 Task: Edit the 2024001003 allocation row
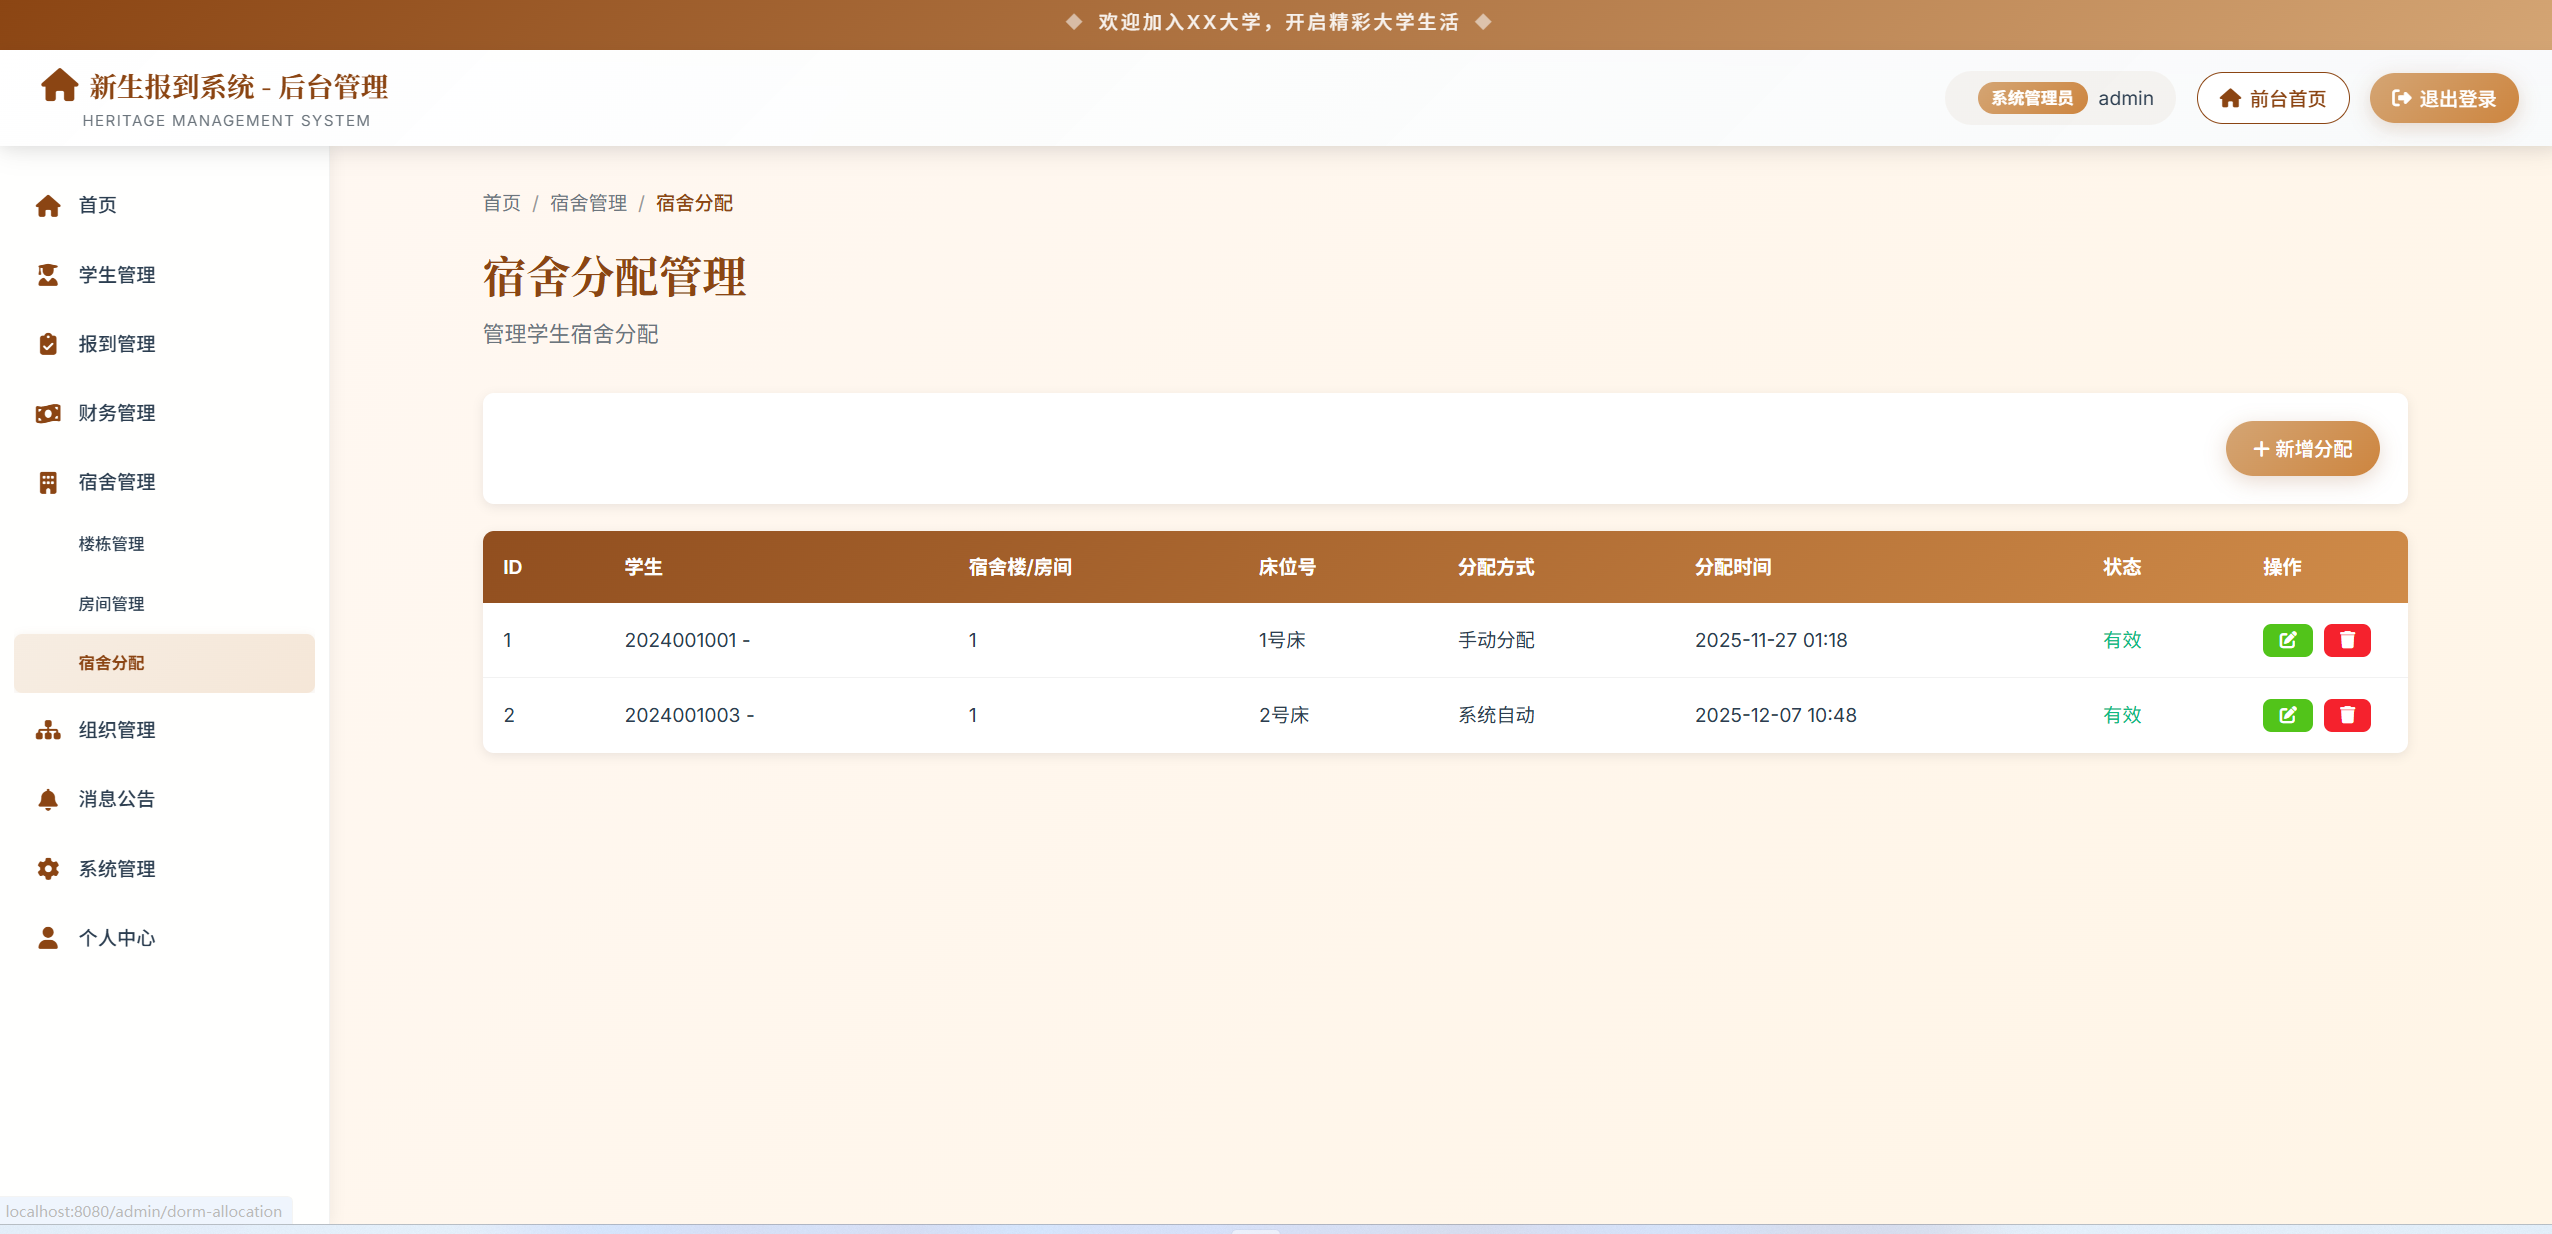pyautogui.click(x=2287, y=715)
